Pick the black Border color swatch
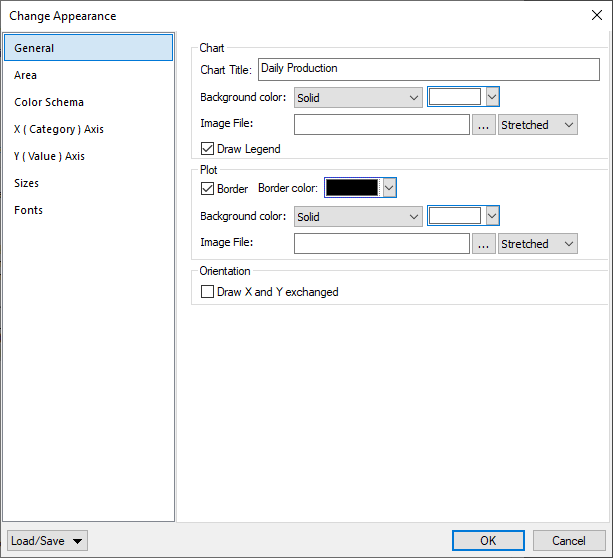This screenshot has width=613, height=558. [353, 188]
